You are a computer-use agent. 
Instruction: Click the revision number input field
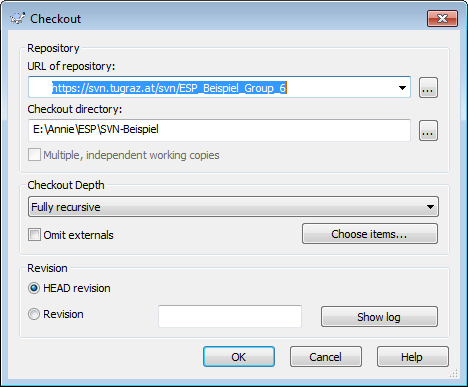230,316
